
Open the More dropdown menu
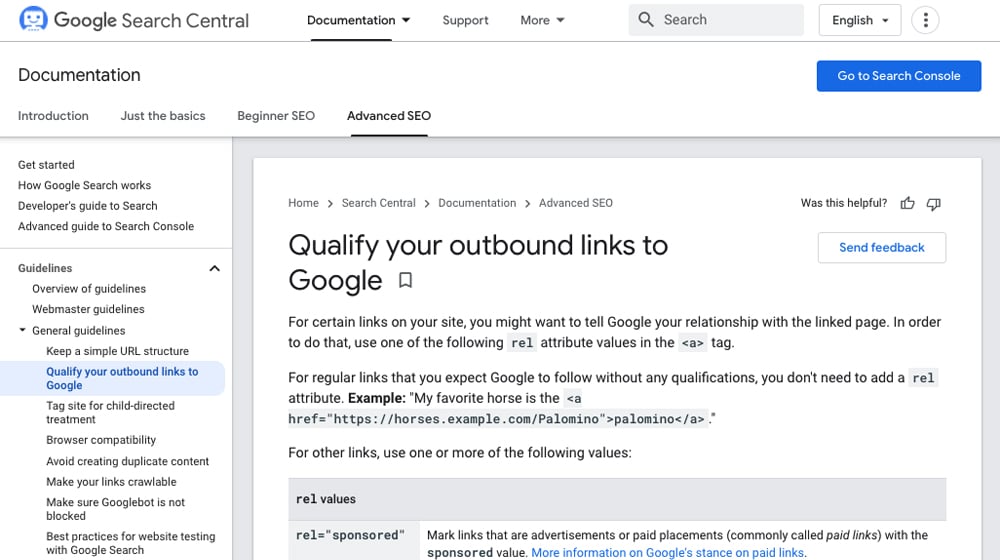[x=542, y=20]
